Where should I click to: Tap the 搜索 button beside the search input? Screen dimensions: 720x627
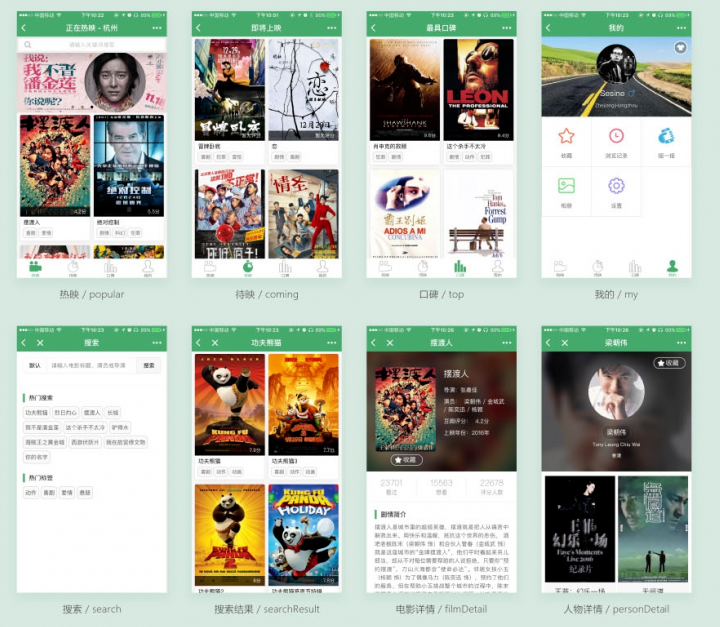click(149, 366)
